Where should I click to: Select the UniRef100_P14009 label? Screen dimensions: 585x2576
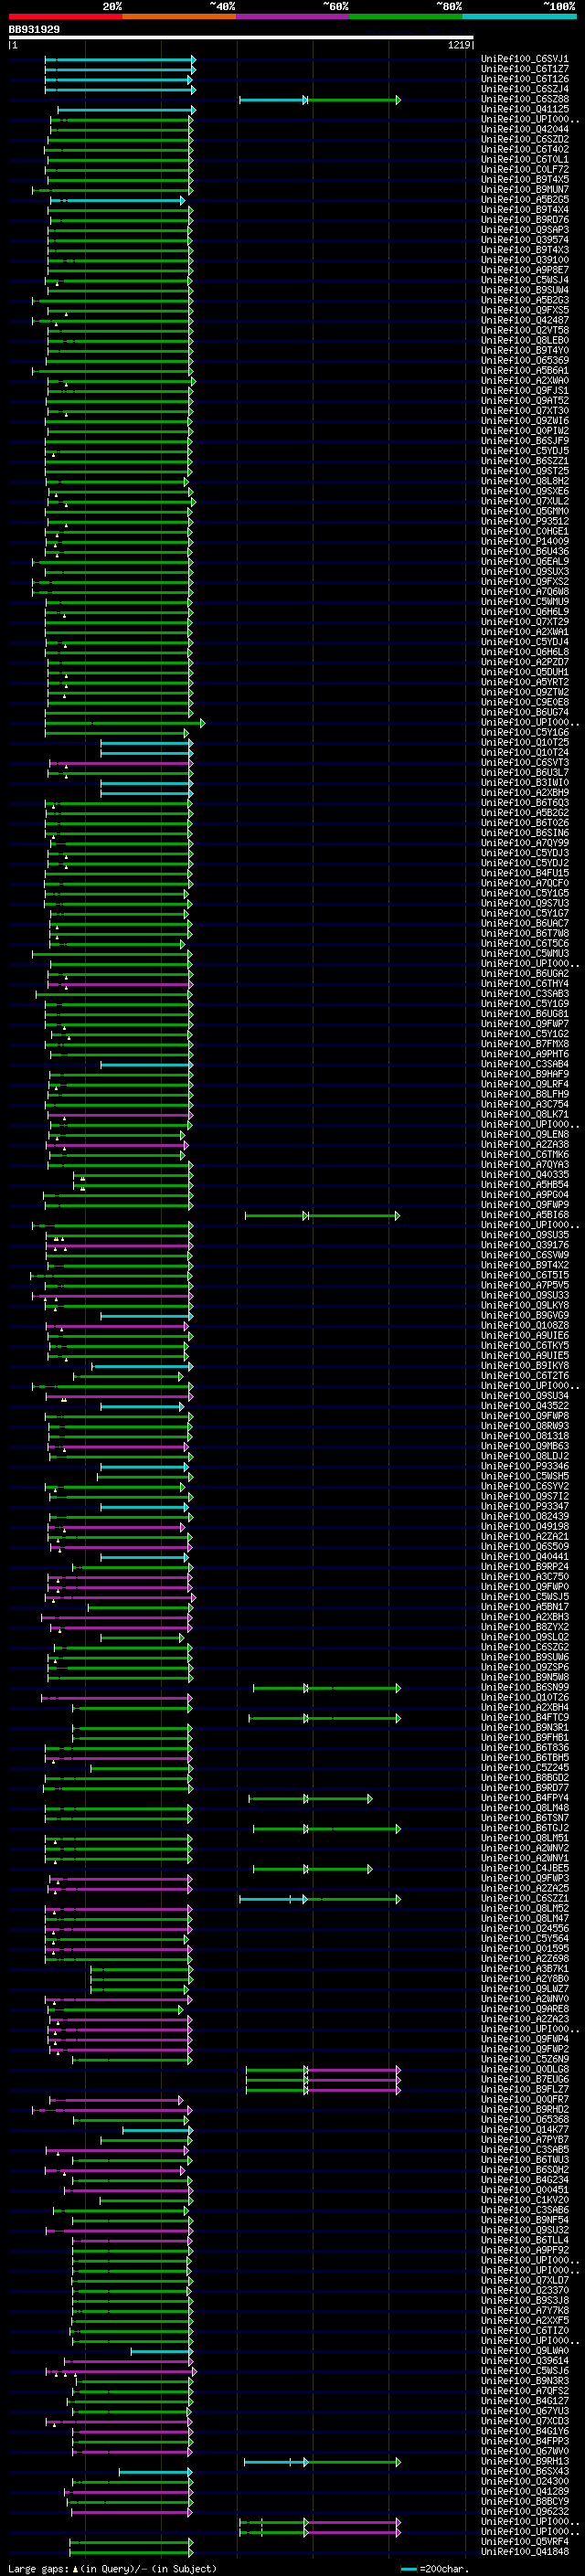point(525,541)
